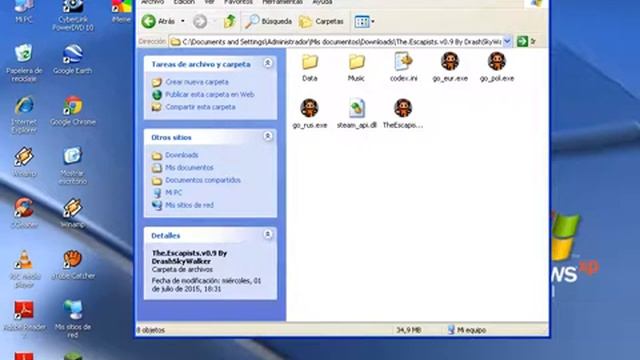Open the Ayuda menu
This screenshot has height=360, width=640.
tap(322, 2)
